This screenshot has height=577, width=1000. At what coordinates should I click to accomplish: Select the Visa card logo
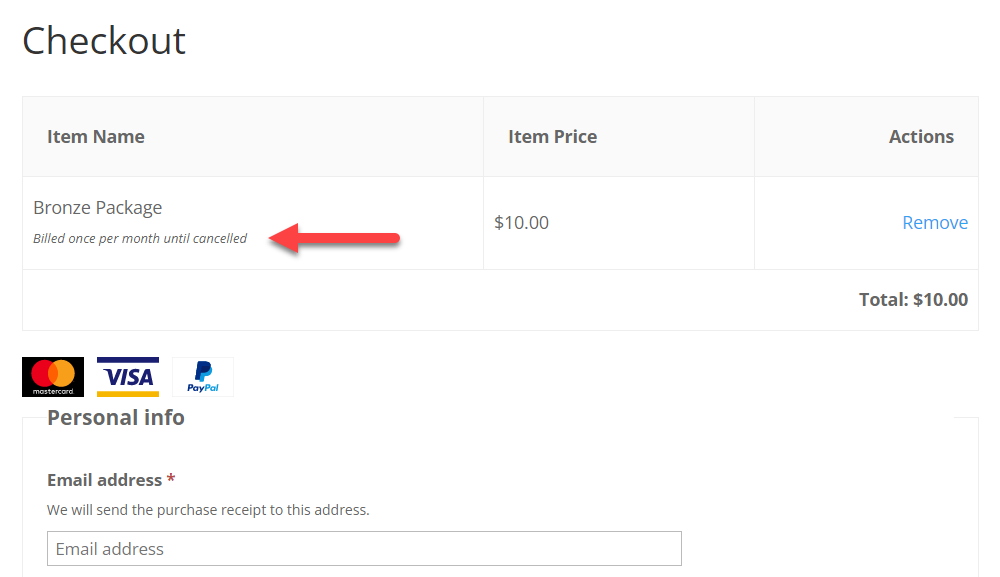coord(128,377)
